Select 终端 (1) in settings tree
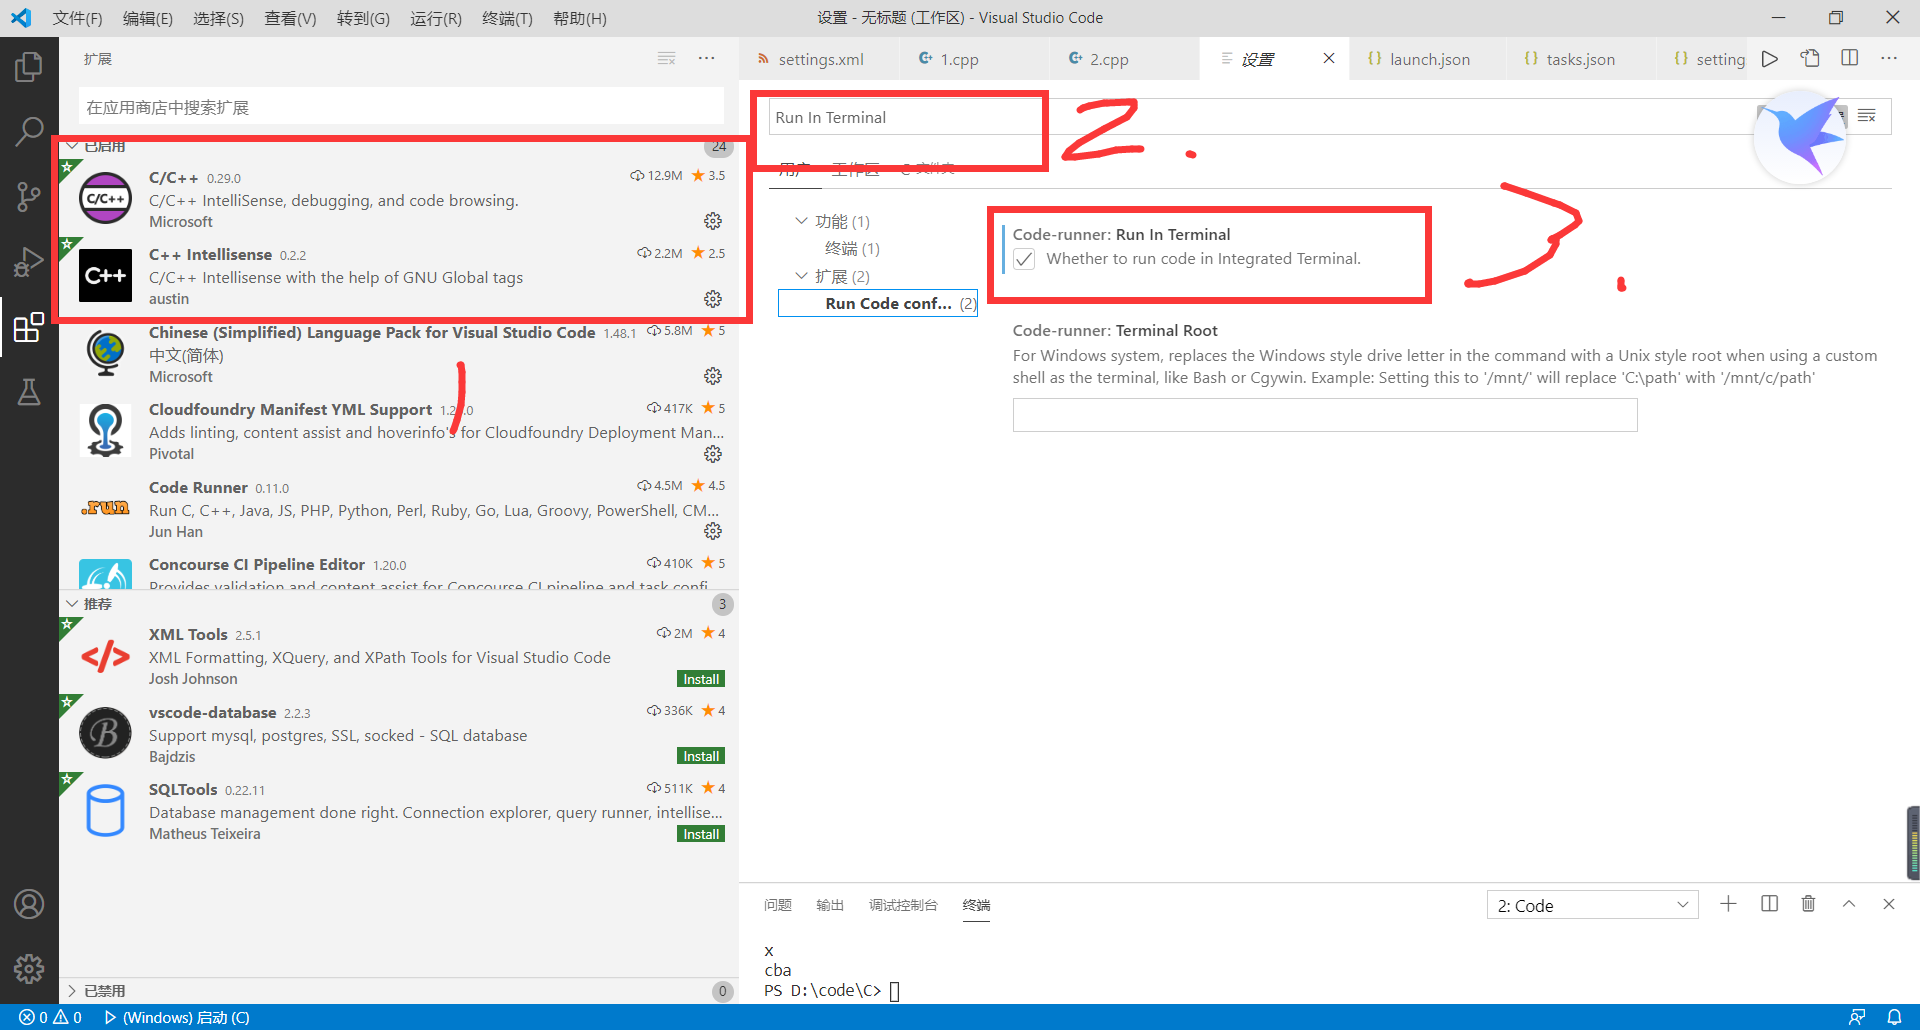Screen dimensions: 1920x1030 point(852,249)
